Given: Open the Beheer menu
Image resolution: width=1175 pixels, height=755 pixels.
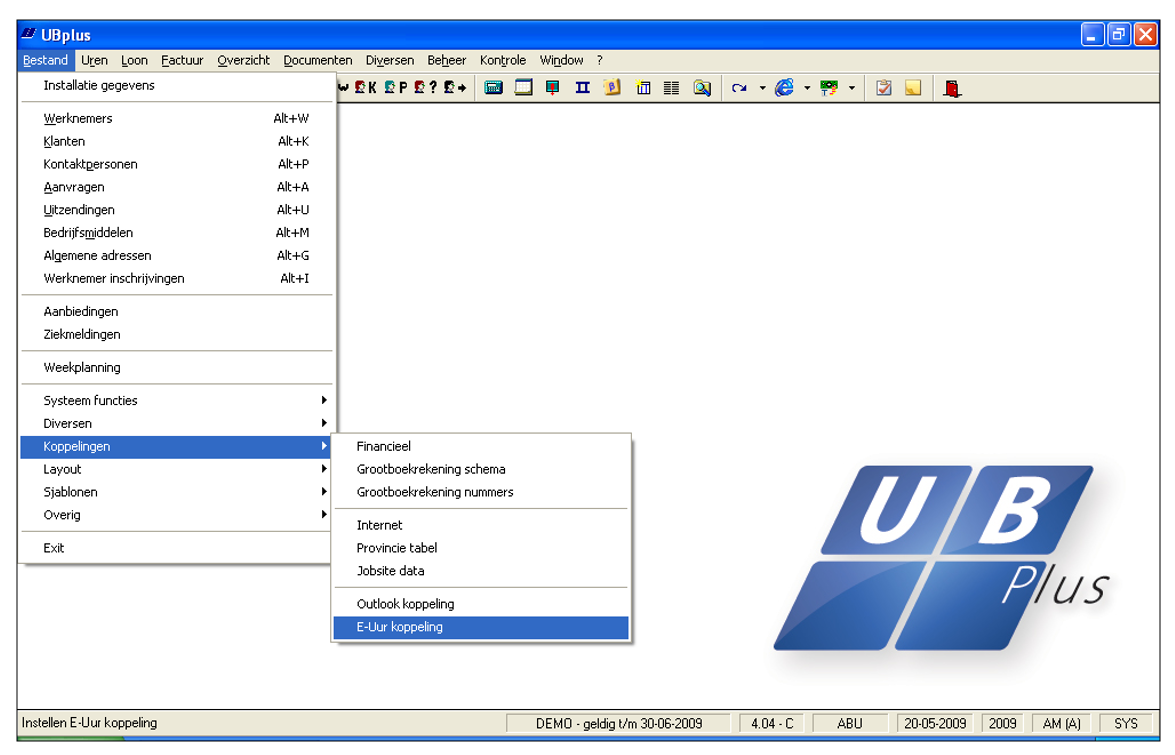Looking at the screenshot, I should [447, 60].
